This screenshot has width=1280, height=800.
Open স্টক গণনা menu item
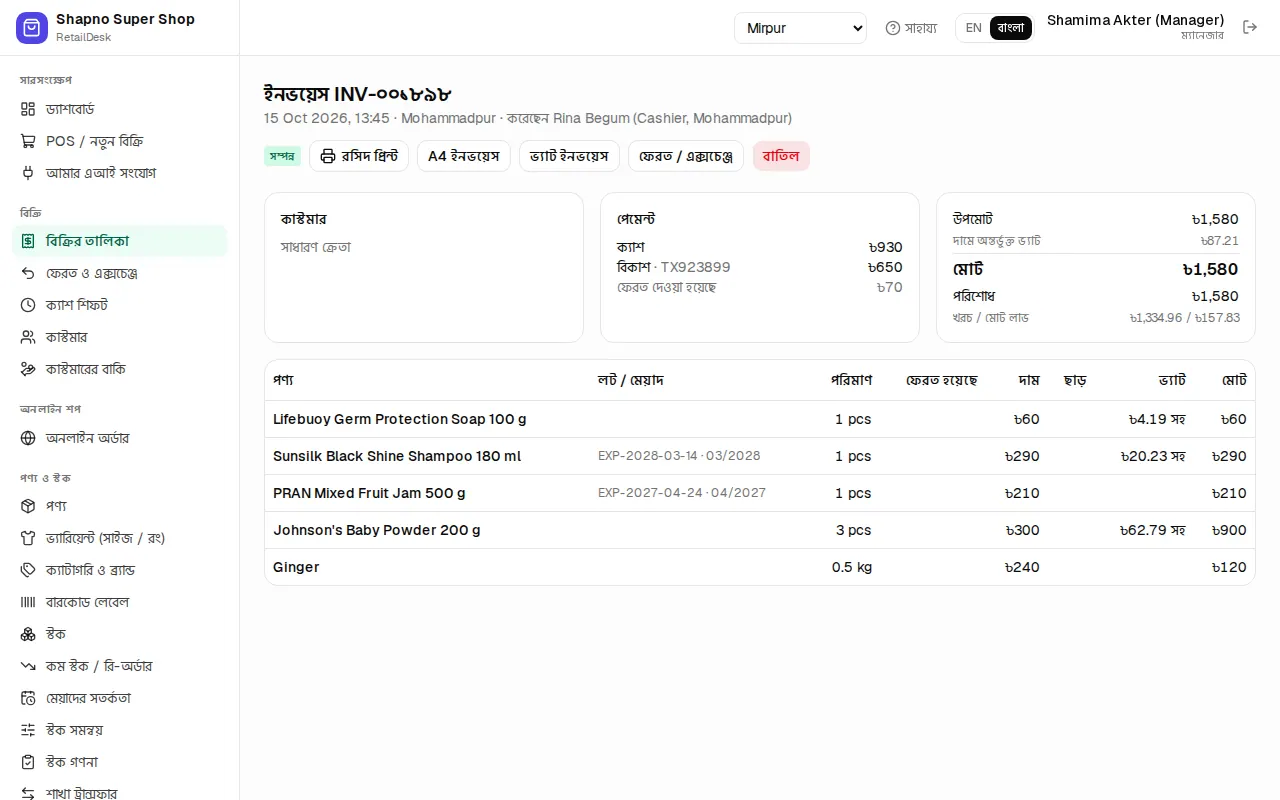point(120,762)
